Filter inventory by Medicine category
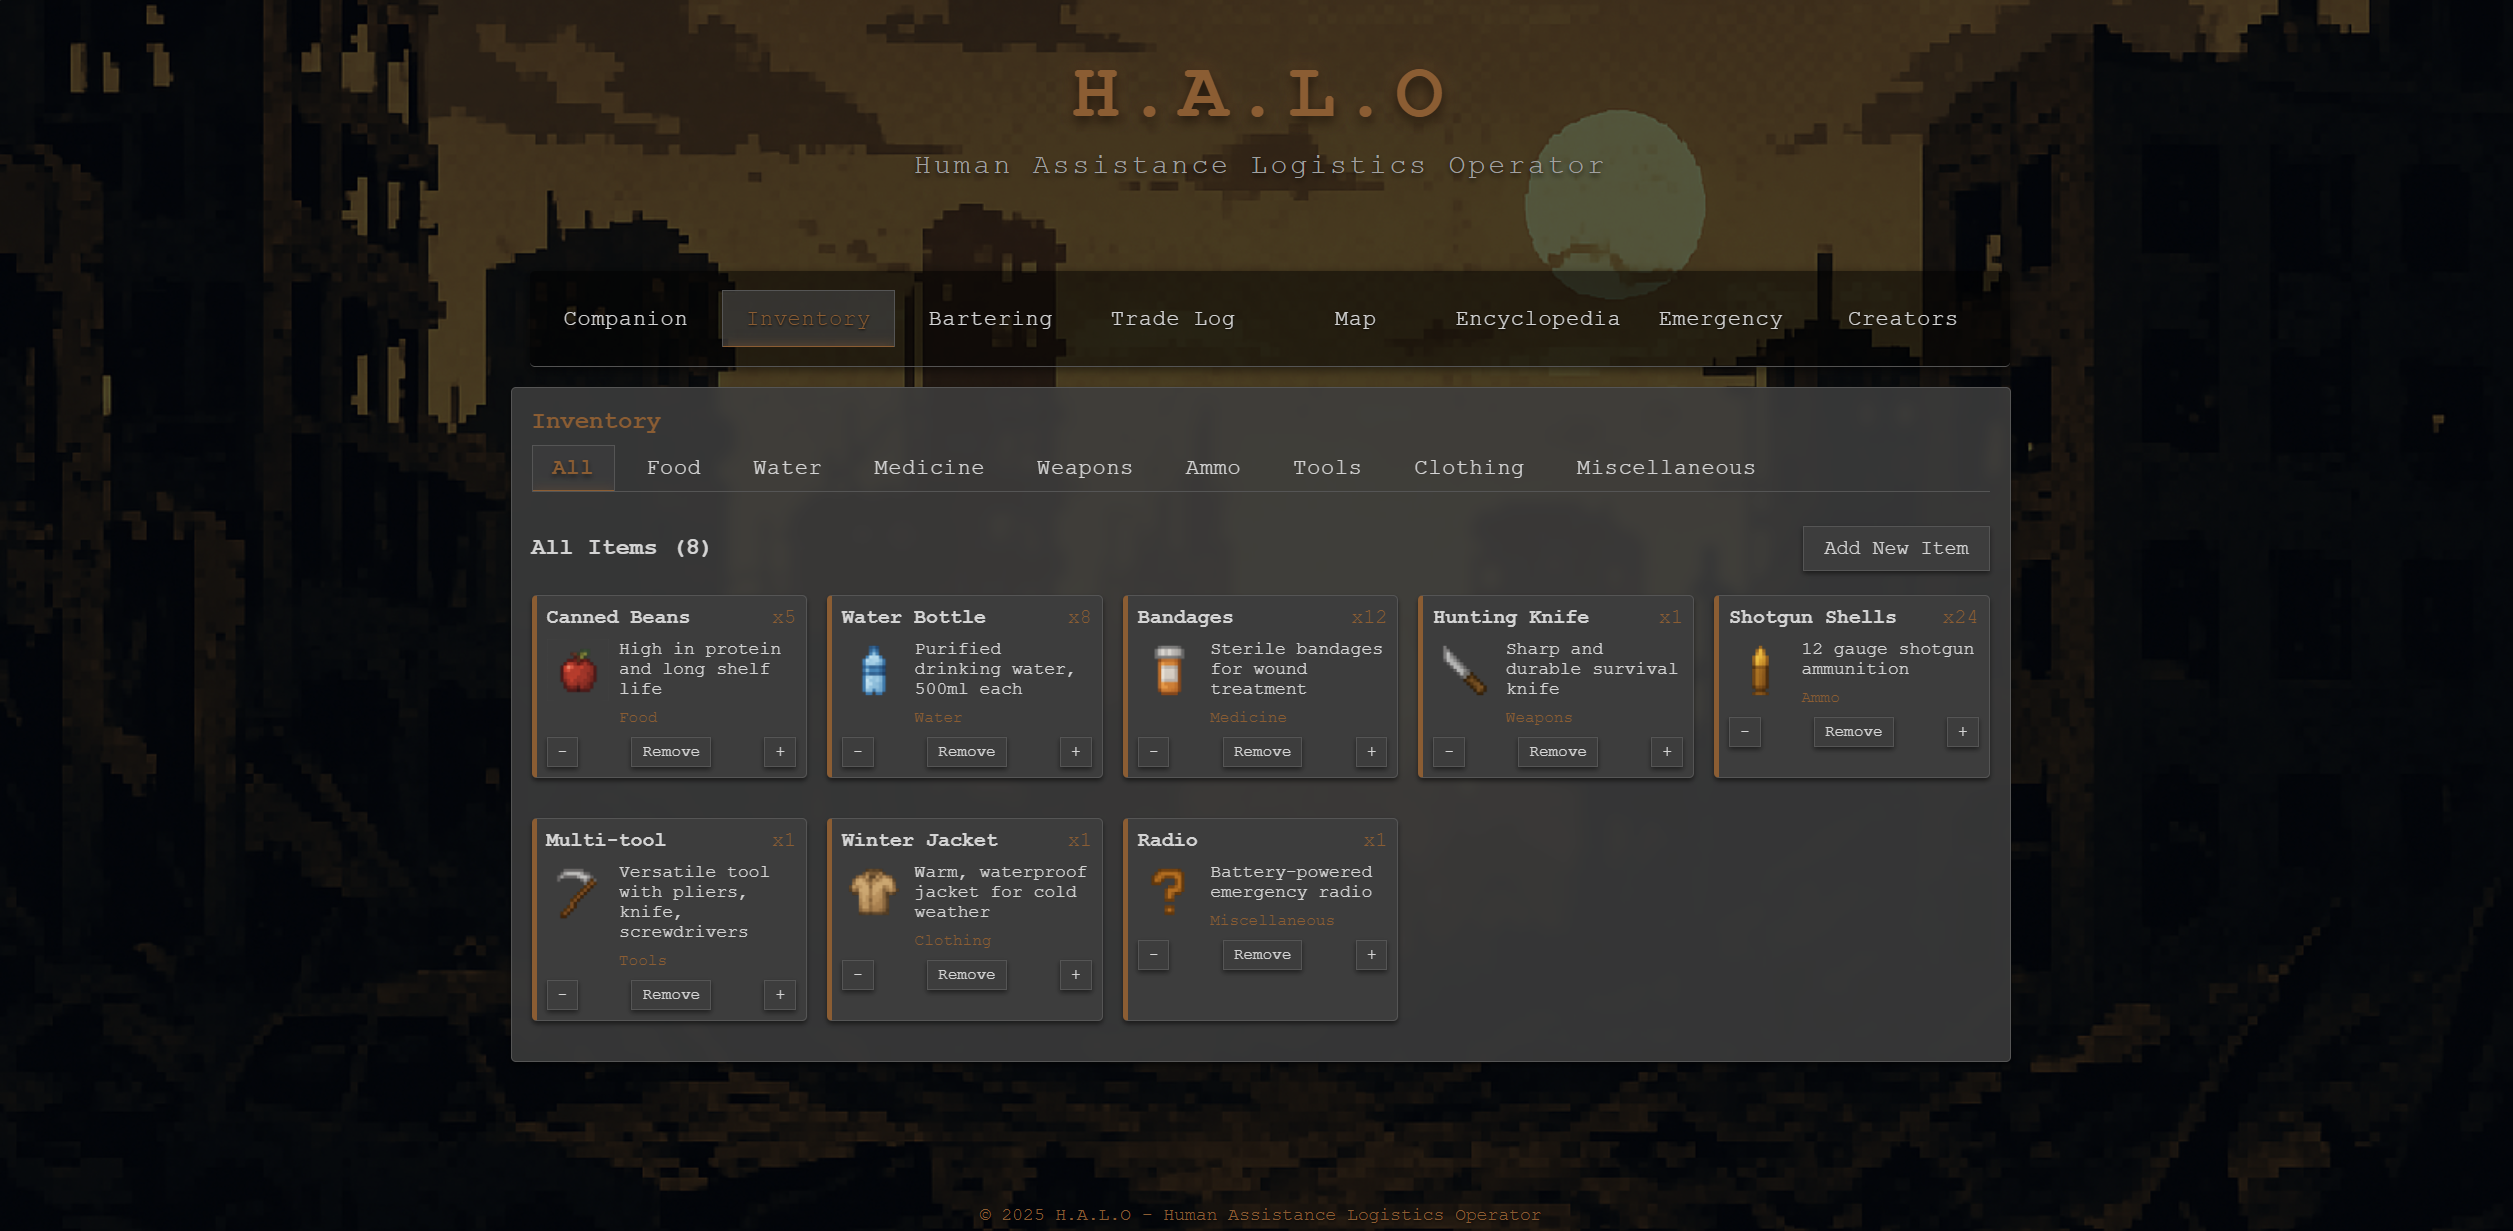The image size is (2513, 1231). 928,468
